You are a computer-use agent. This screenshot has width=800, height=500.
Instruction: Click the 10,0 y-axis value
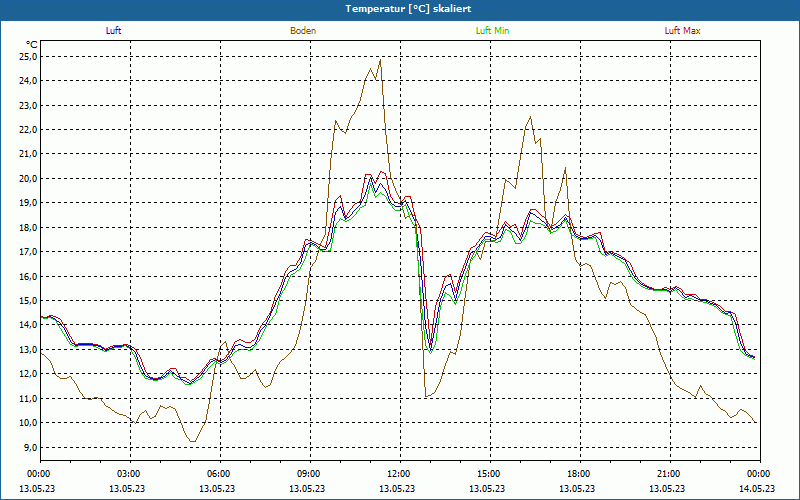pyautogui.click(x=28, y=422)
